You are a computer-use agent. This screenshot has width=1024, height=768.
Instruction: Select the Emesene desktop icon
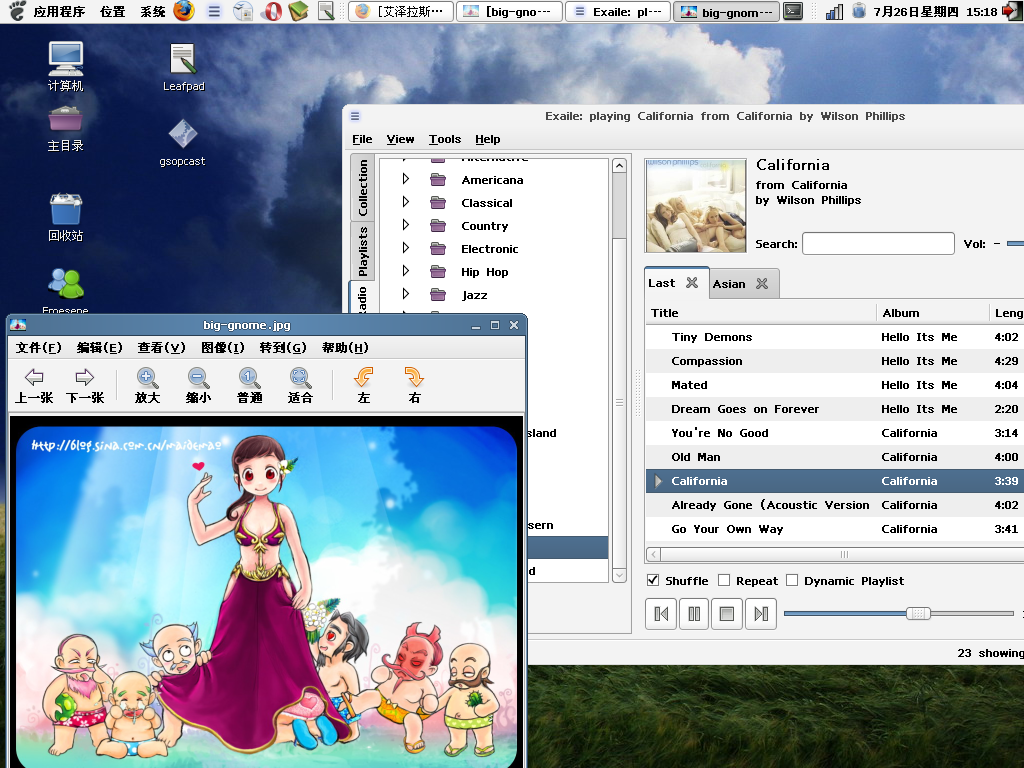(65, 291)
